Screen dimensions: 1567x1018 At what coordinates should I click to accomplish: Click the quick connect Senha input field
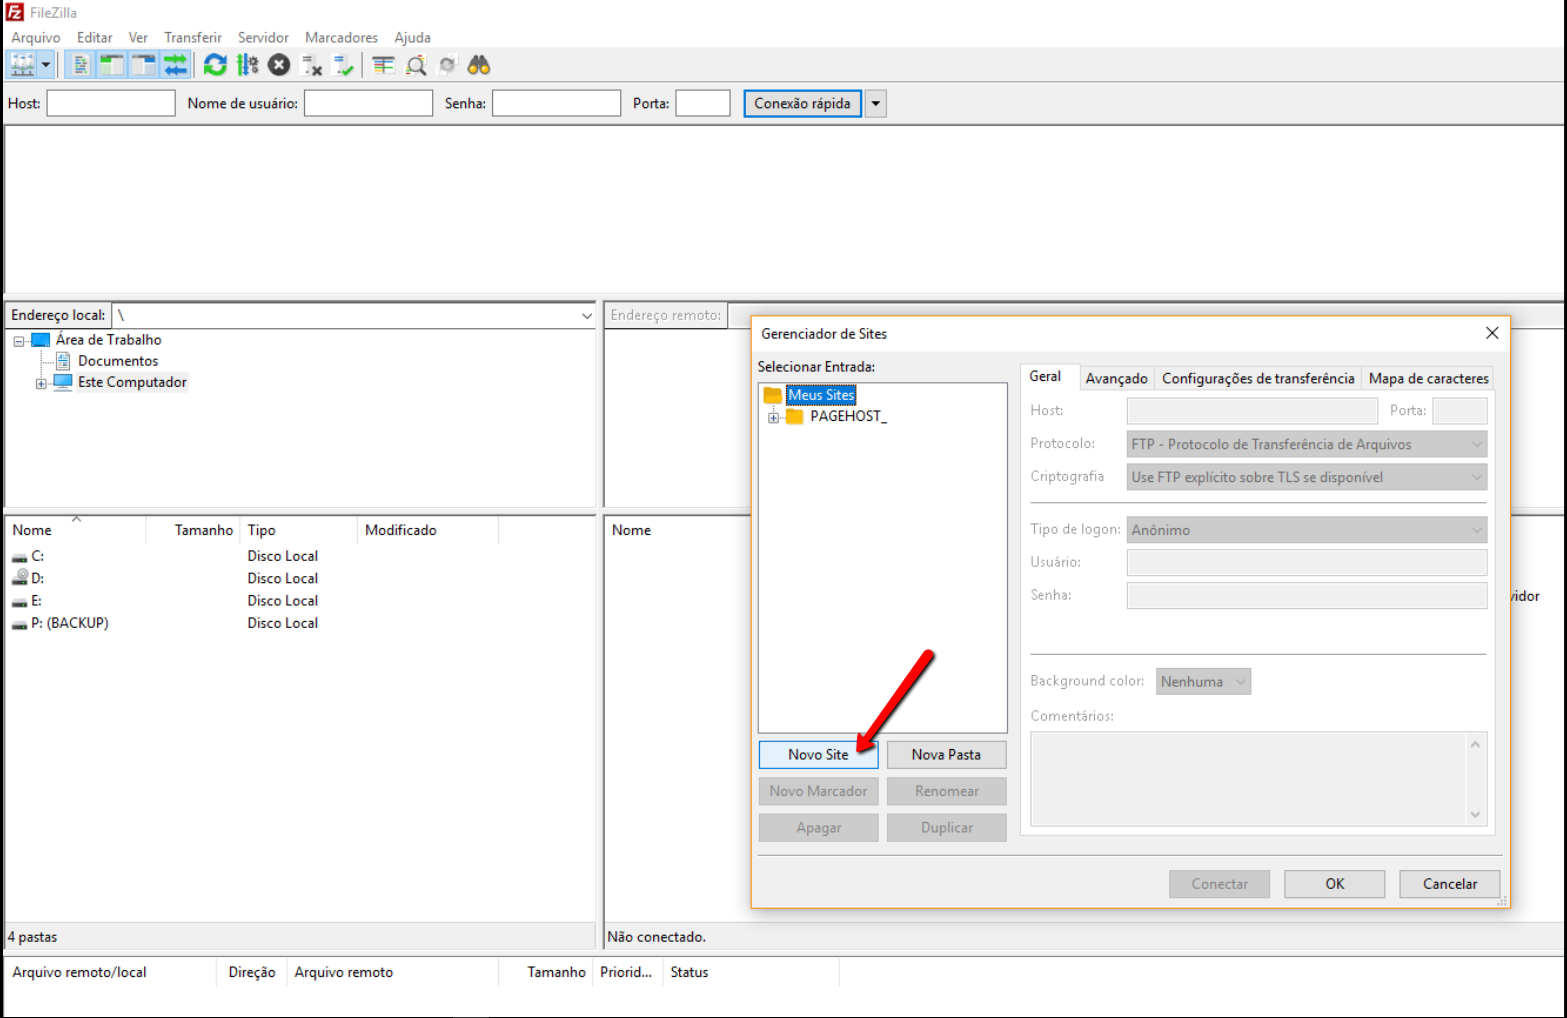pyautogui.click(x=556, y=103)
